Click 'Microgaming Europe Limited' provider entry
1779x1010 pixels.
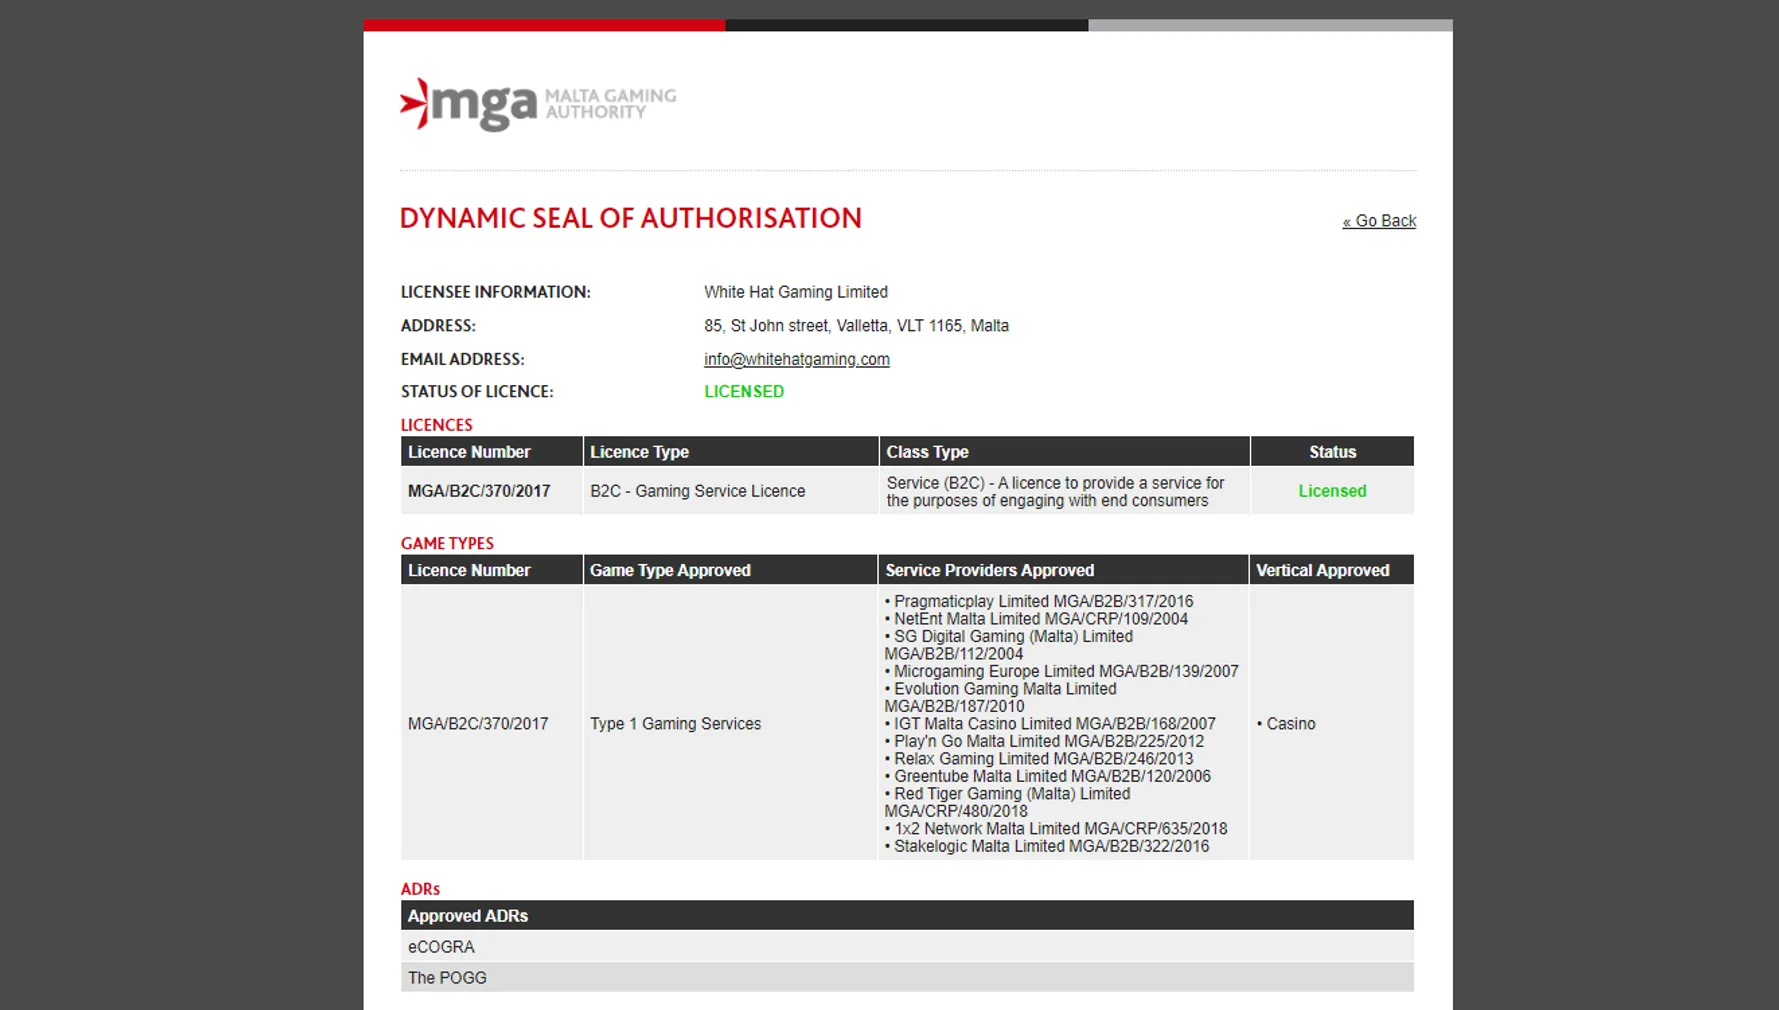1061,672
